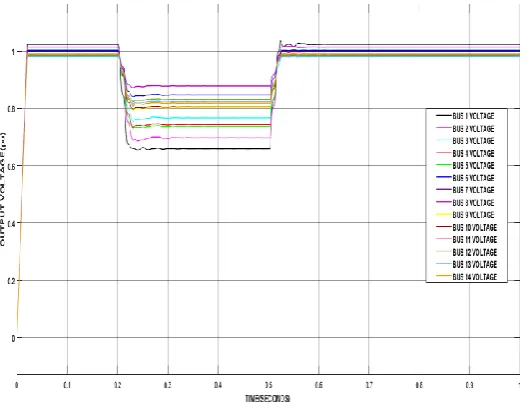
Task: Select the BUS 6 VOLTAGE legend label
Action: pos(473,178)
